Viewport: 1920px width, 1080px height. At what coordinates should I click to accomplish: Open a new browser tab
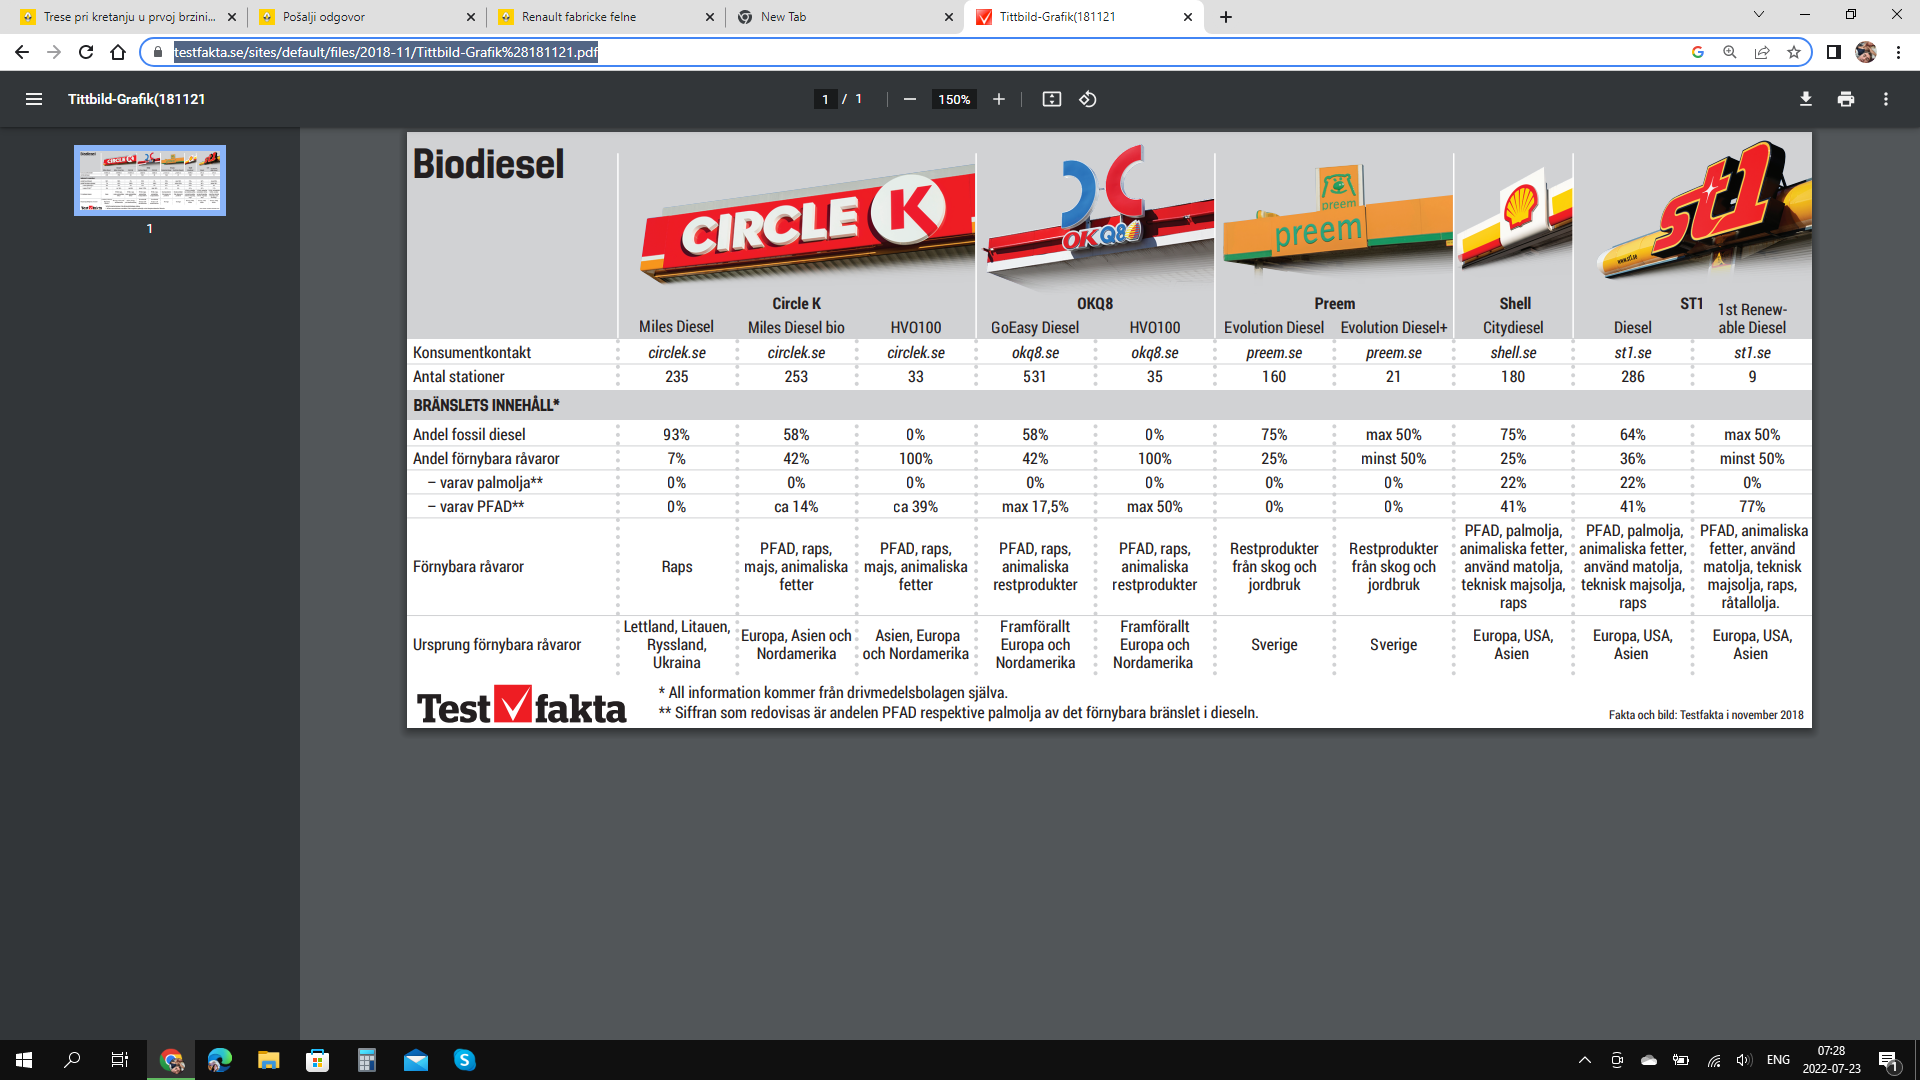point(1226,17)
